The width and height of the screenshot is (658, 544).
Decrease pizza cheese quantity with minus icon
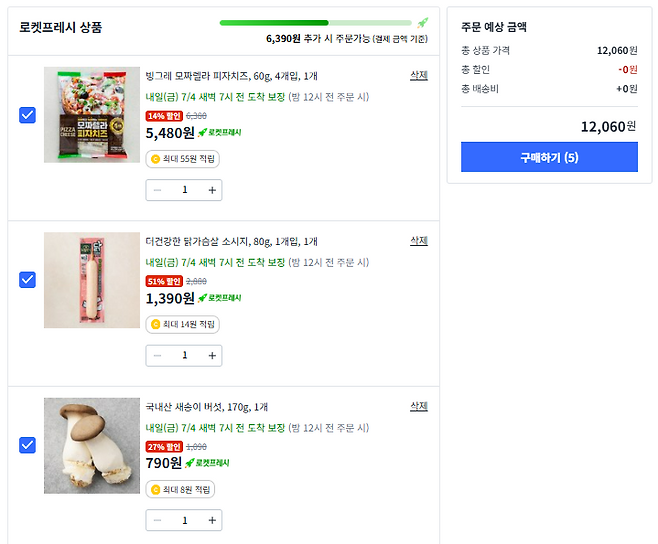click(157, 190)
